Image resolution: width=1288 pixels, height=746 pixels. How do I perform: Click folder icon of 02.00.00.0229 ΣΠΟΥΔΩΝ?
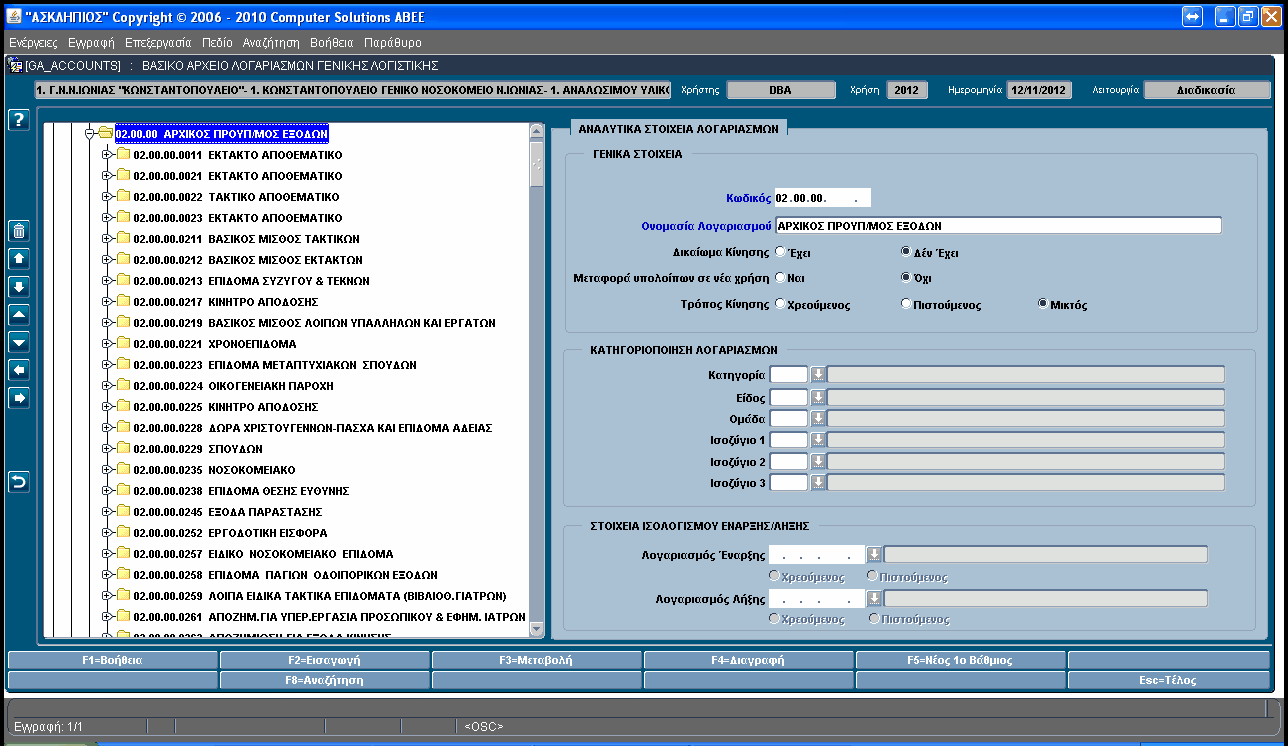124,449
